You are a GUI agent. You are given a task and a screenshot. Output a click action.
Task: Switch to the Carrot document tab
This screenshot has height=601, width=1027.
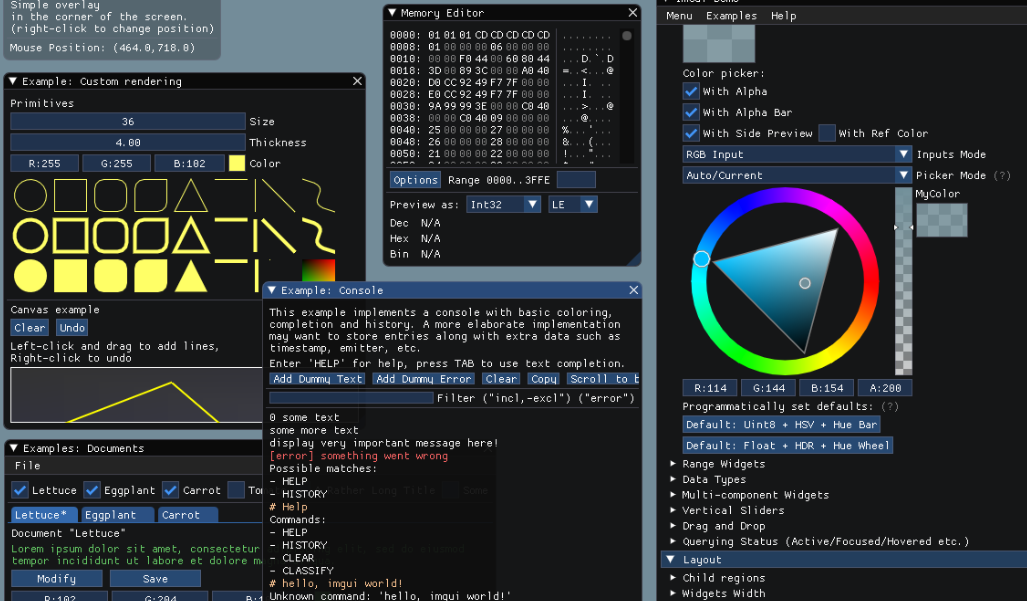point(188,515)
